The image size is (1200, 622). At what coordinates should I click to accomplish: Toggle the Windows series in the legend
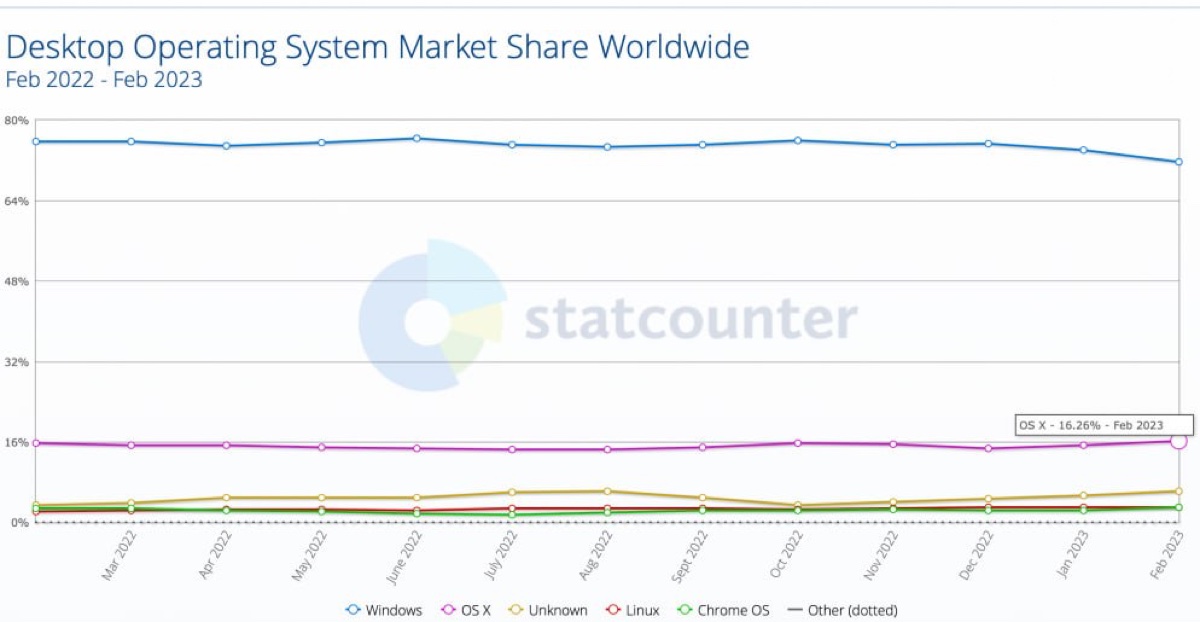click(x=384, y=610)
